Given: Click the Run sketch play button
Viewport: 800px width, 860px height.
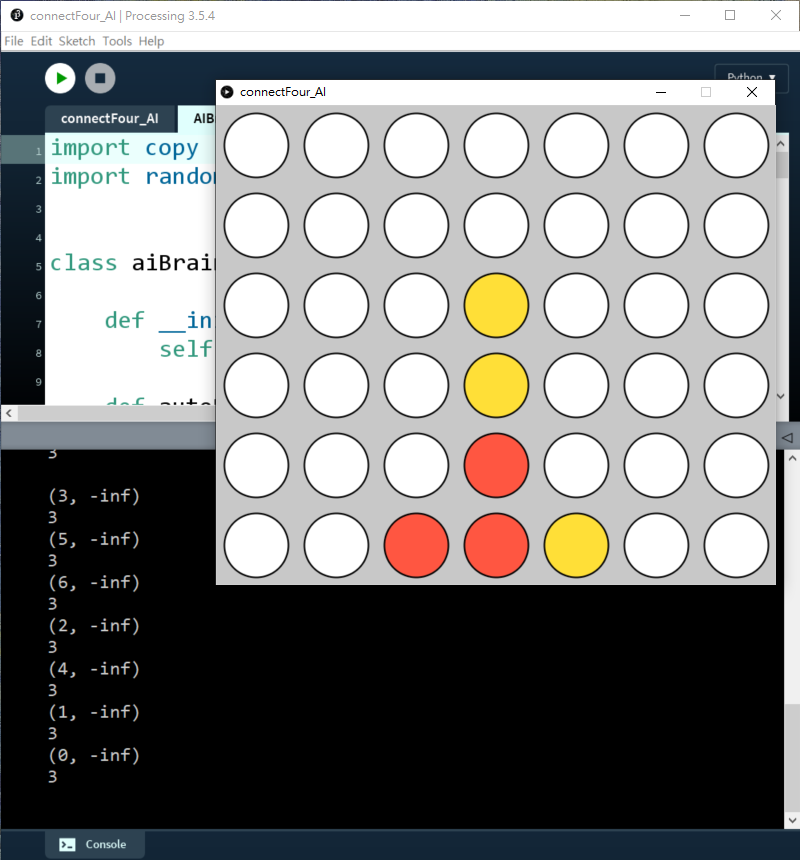Looking at the screenshot, I should (x=60, y=78).
